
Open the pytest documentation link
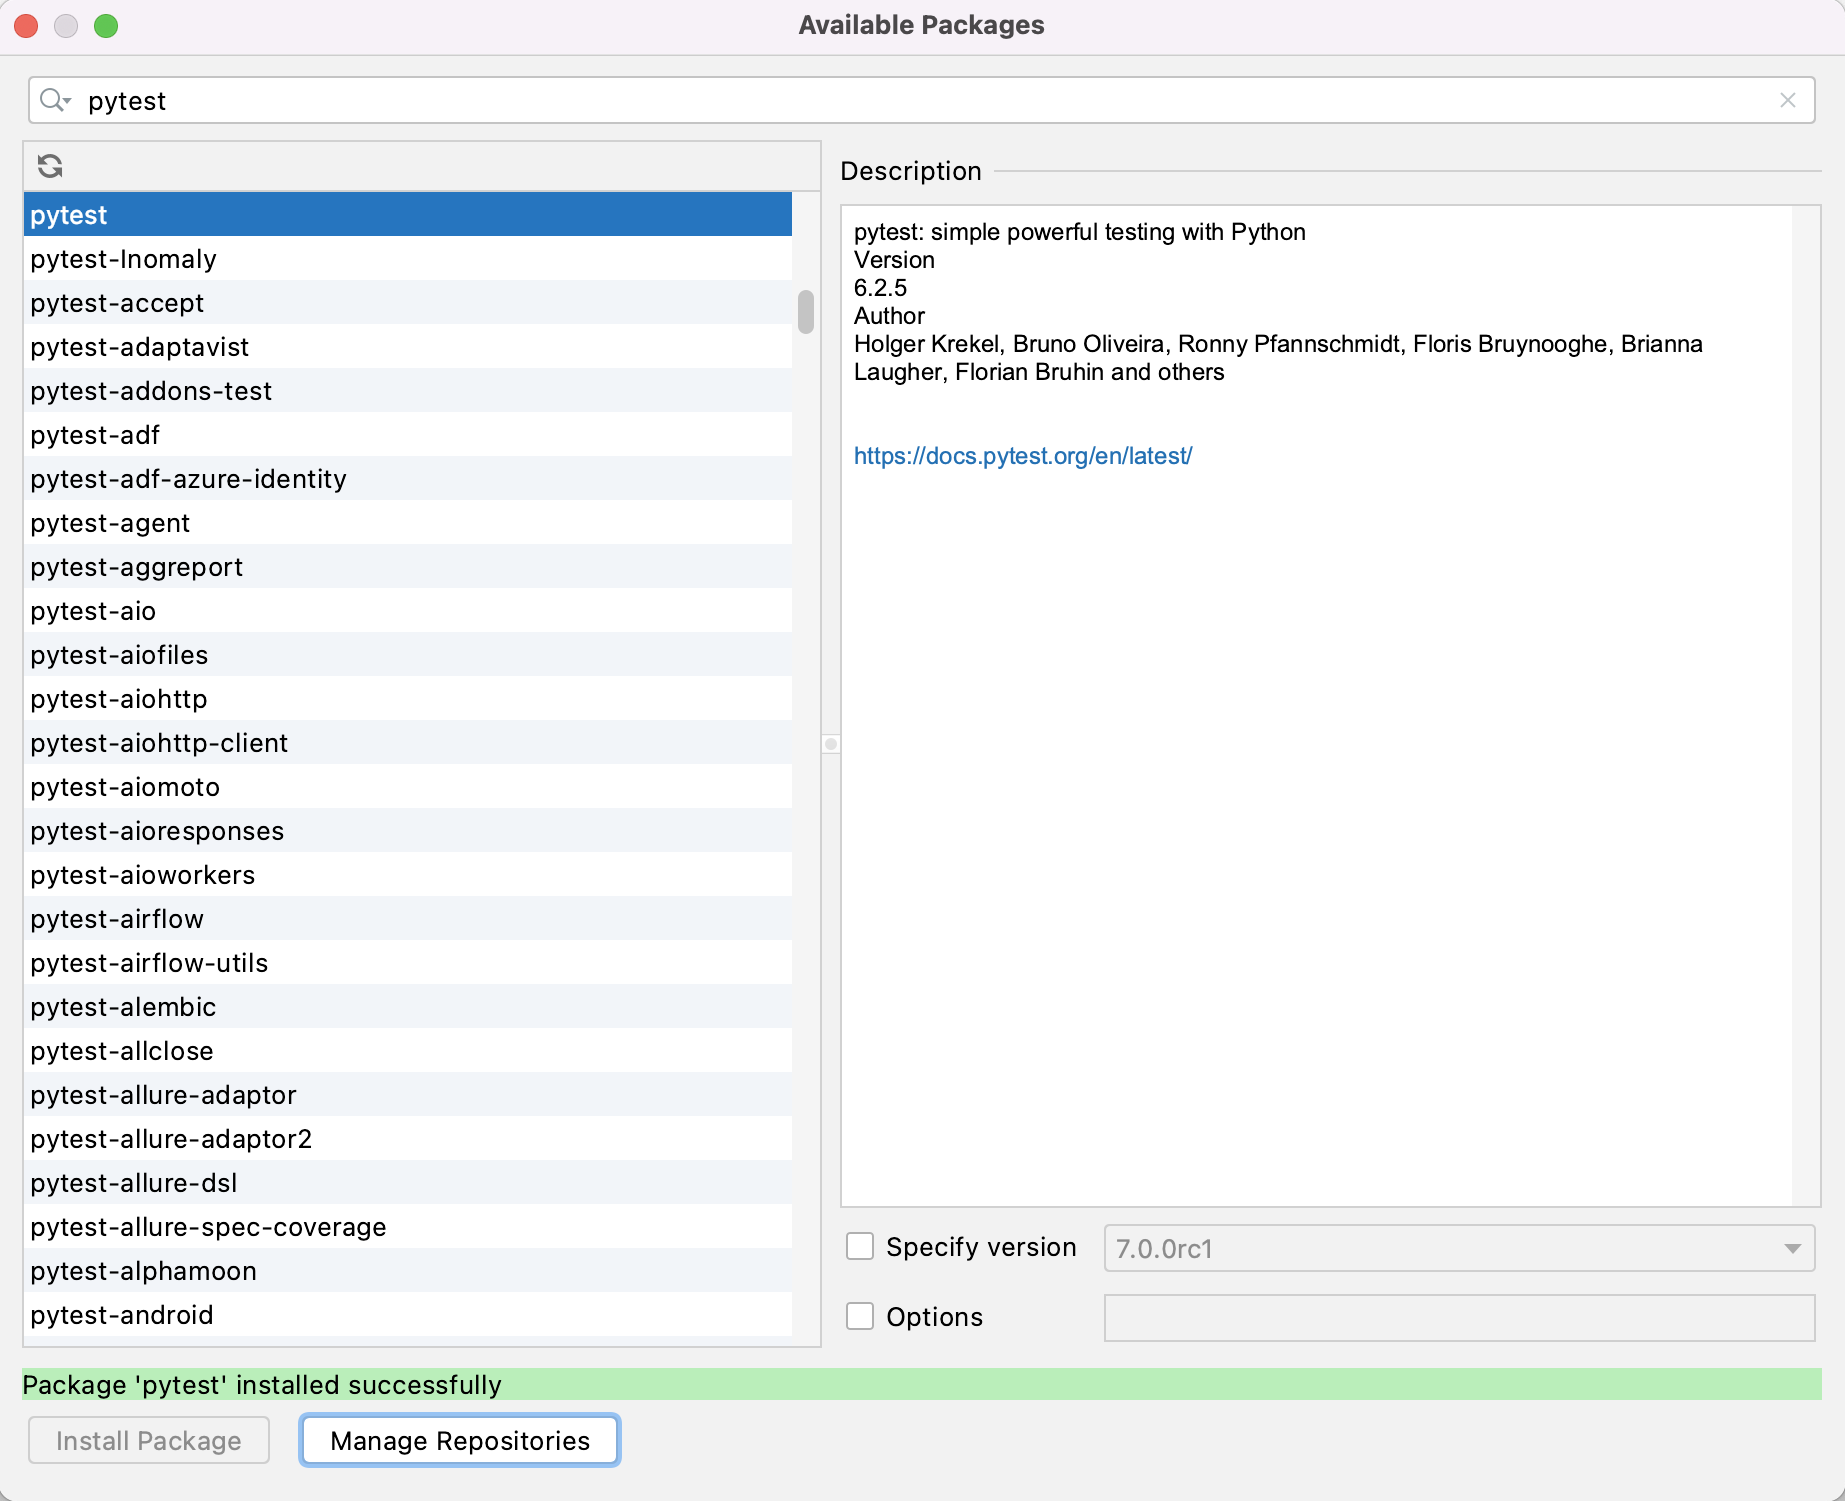click(x=1023, y=455)
